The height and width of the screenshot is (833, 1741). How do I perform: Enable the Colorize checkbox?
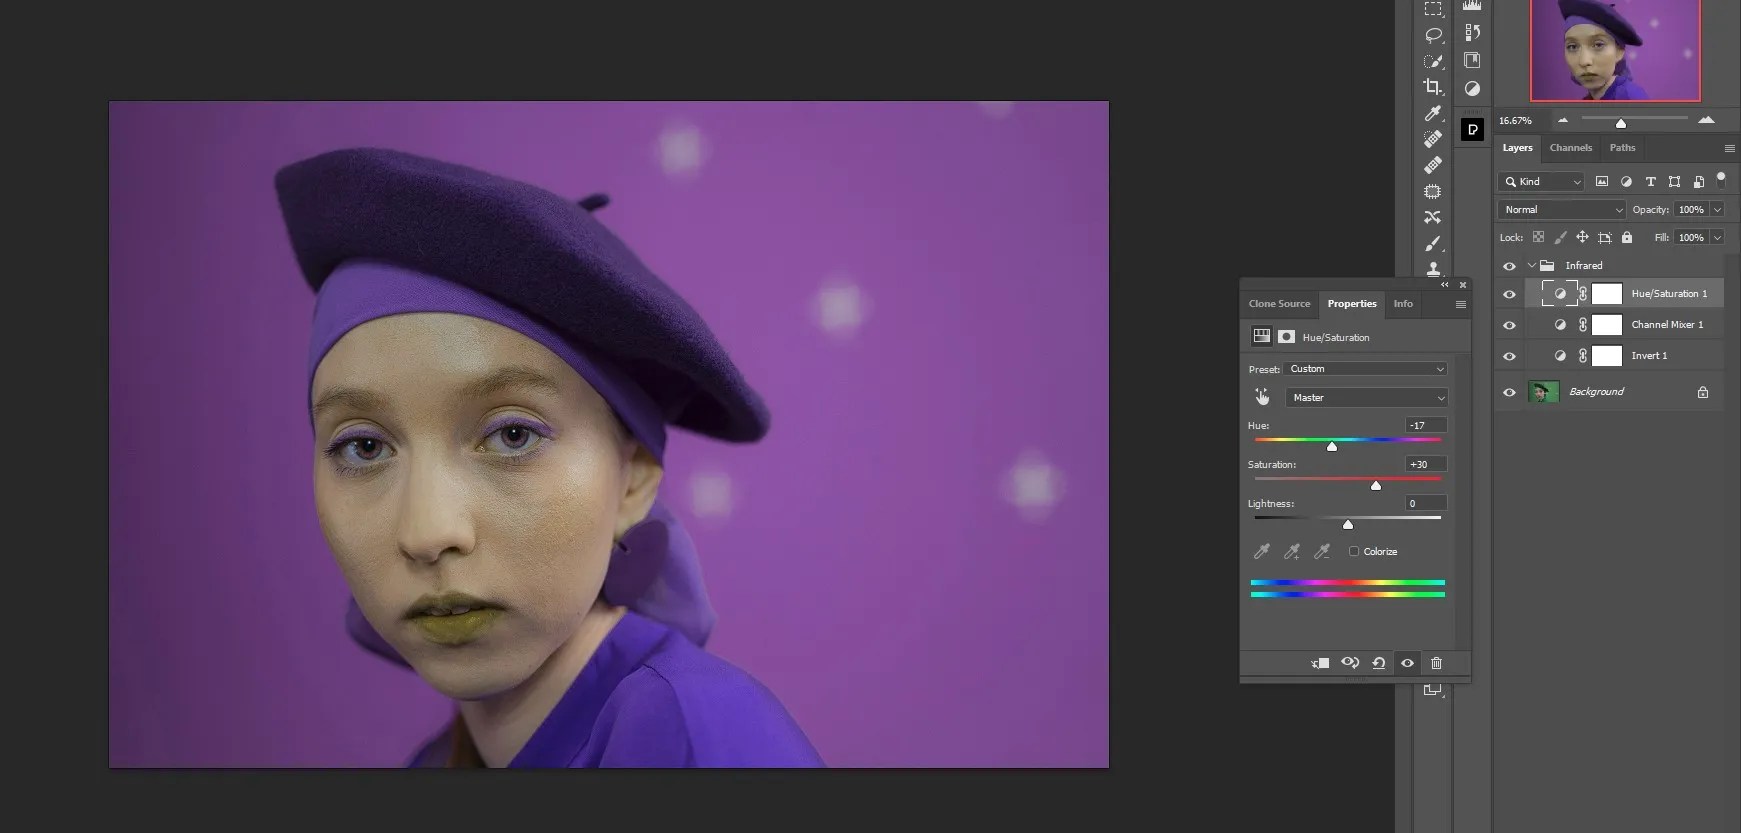tap(1354, 551)
